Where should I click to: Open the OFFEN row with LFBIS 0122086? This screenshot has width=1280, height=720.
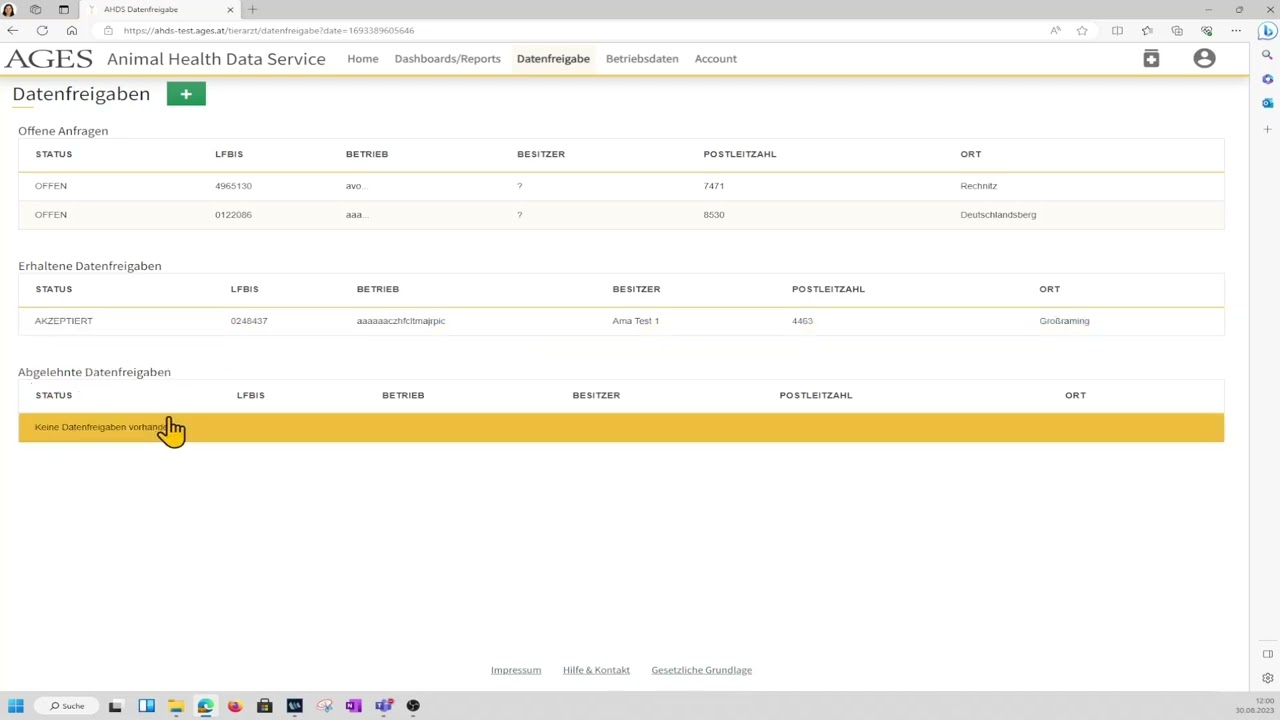click(x=621, y=215)
